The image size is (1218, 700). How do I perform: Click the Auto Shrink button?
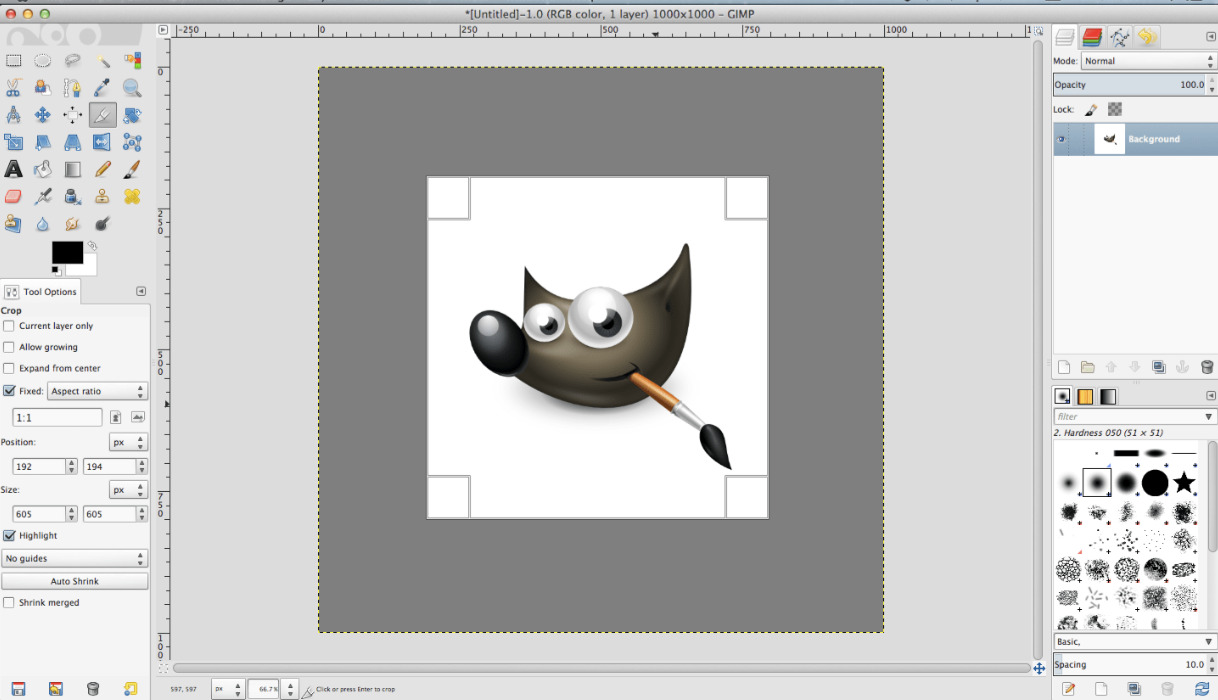click(x=75, y=581)
